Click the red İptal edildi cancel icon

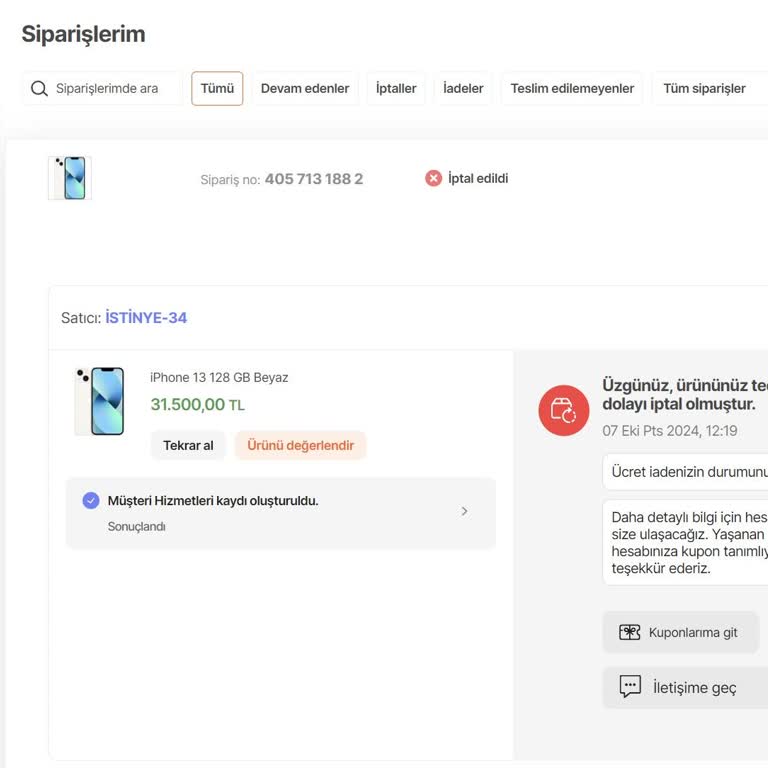click(x=433, y=178)
